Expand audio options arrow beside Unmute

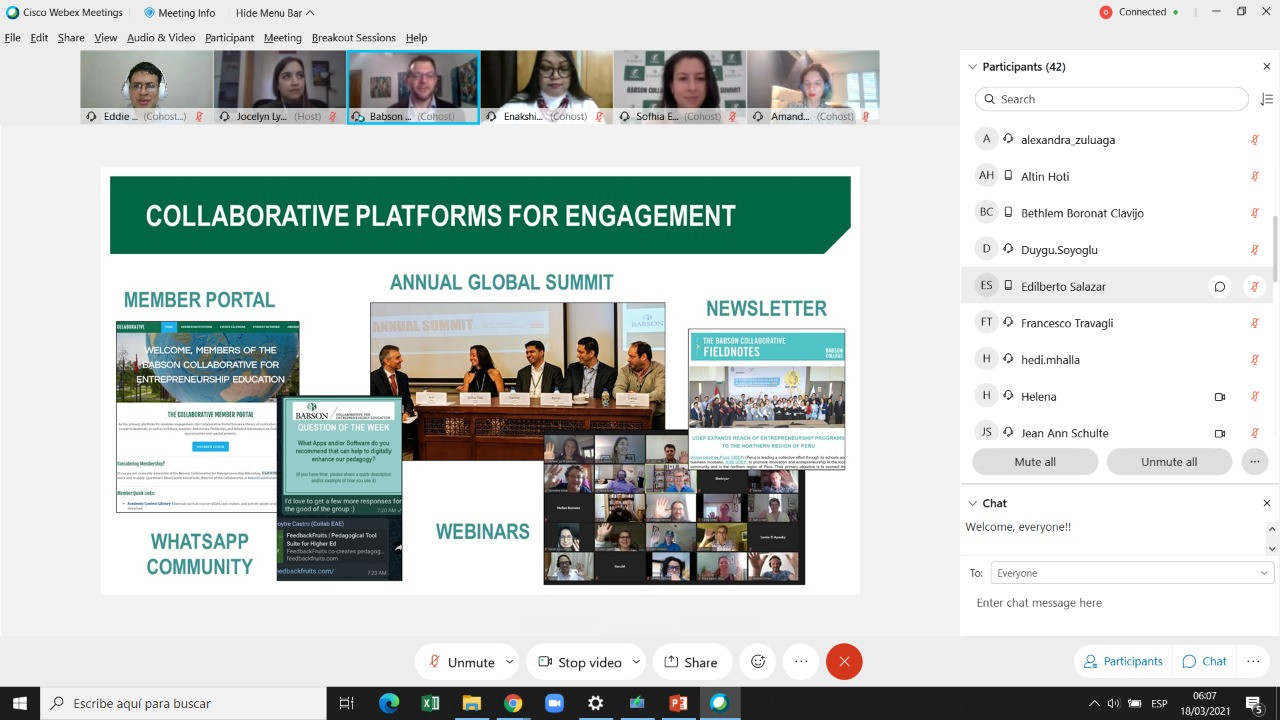point(509,662)
